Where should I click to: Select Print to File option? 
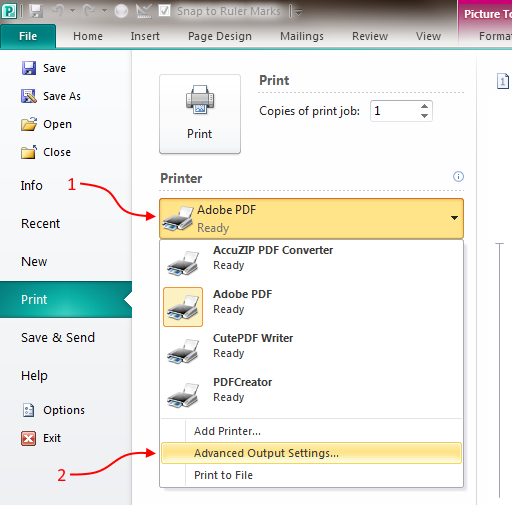(x=311, y=475)
